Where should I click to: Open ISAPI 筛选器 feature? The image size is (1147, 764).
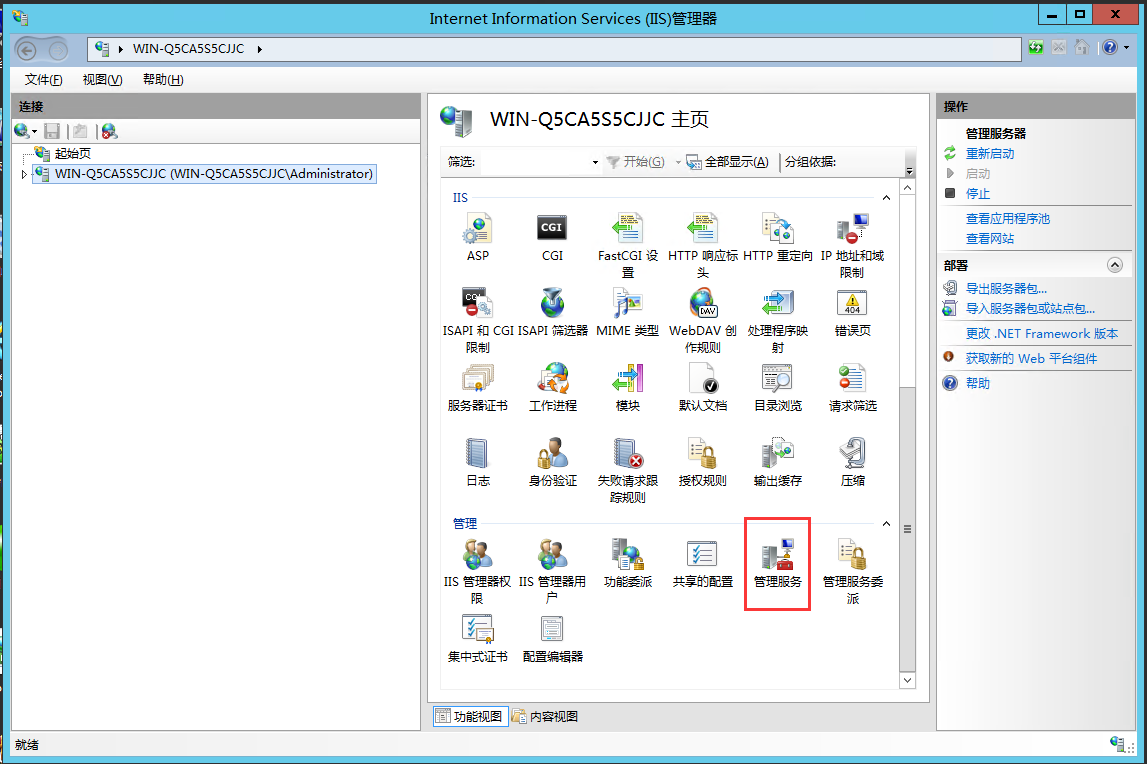coord(552,312)
